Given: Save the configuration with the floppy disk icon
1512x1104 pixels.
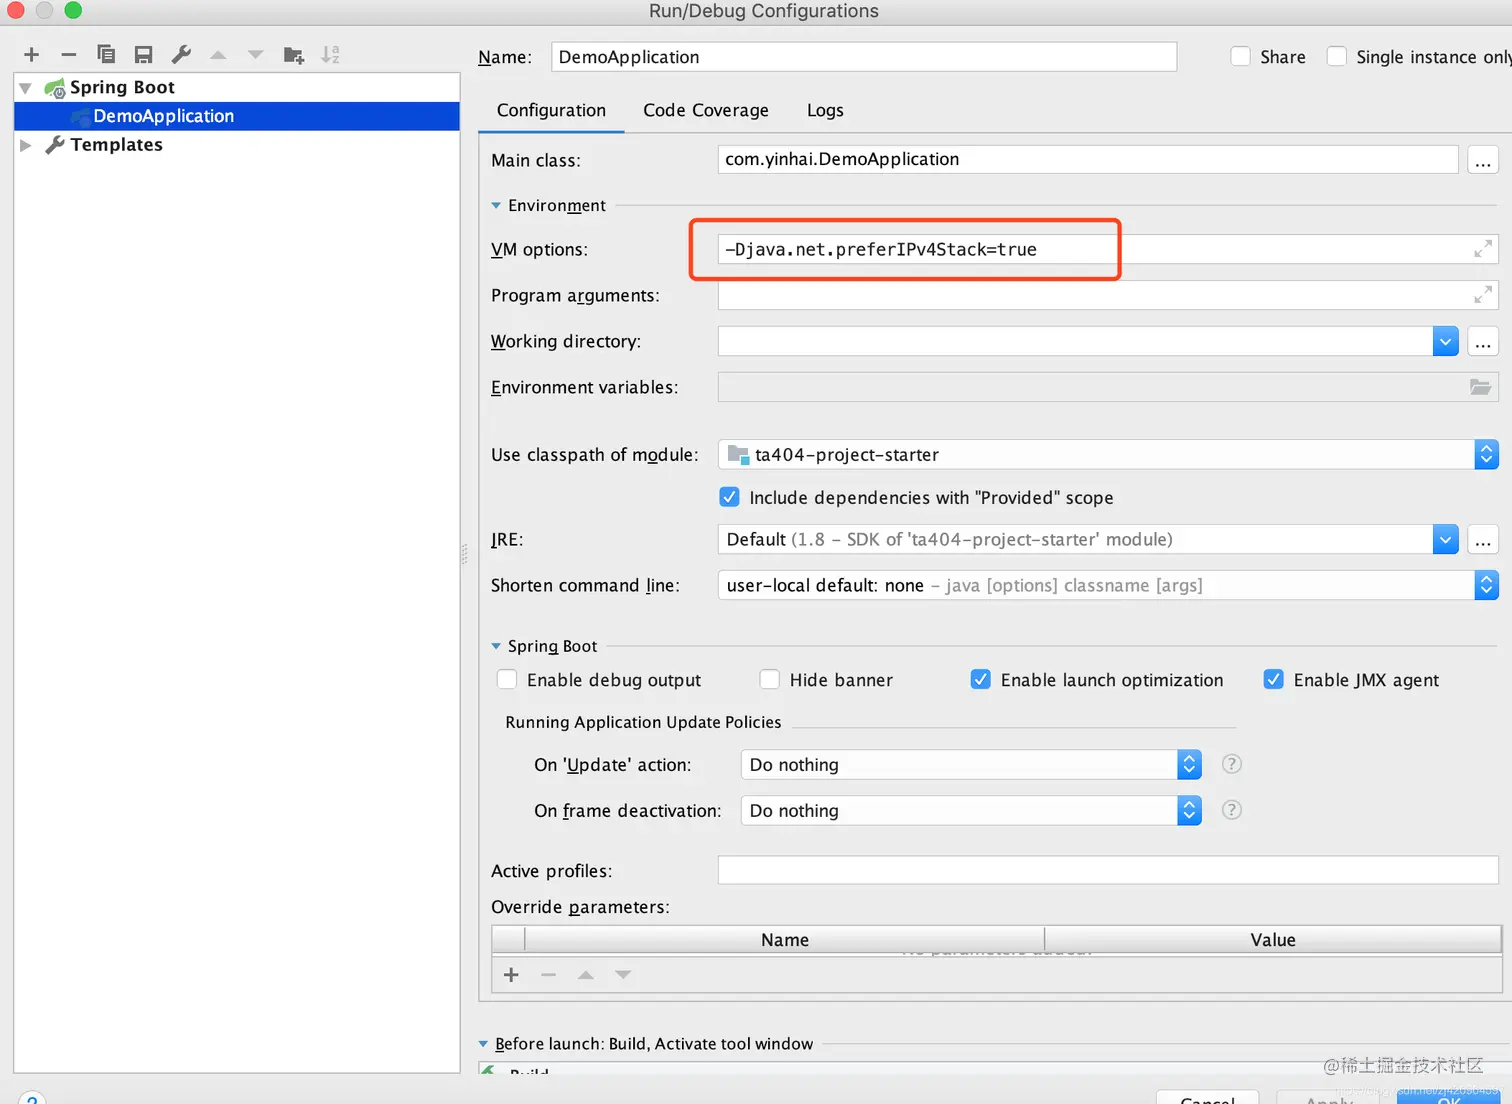Looking at the screenshot, I should pos(144,55).
